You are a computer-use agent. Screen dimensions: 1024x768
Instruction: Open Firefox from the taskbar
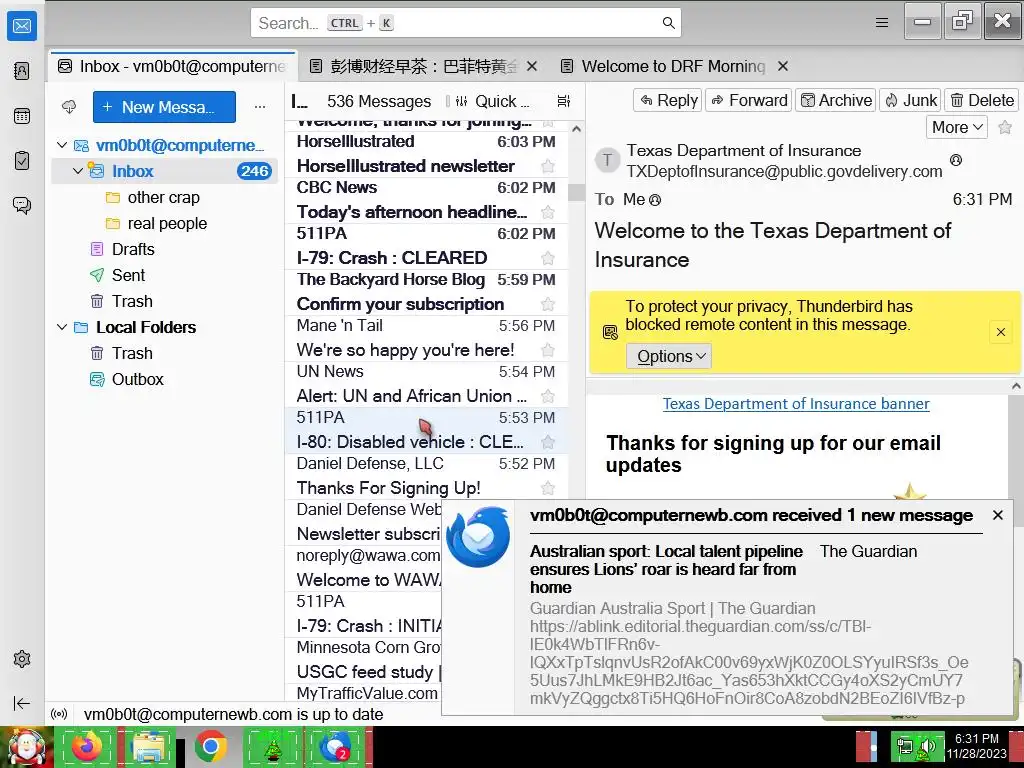pos(86,746)
